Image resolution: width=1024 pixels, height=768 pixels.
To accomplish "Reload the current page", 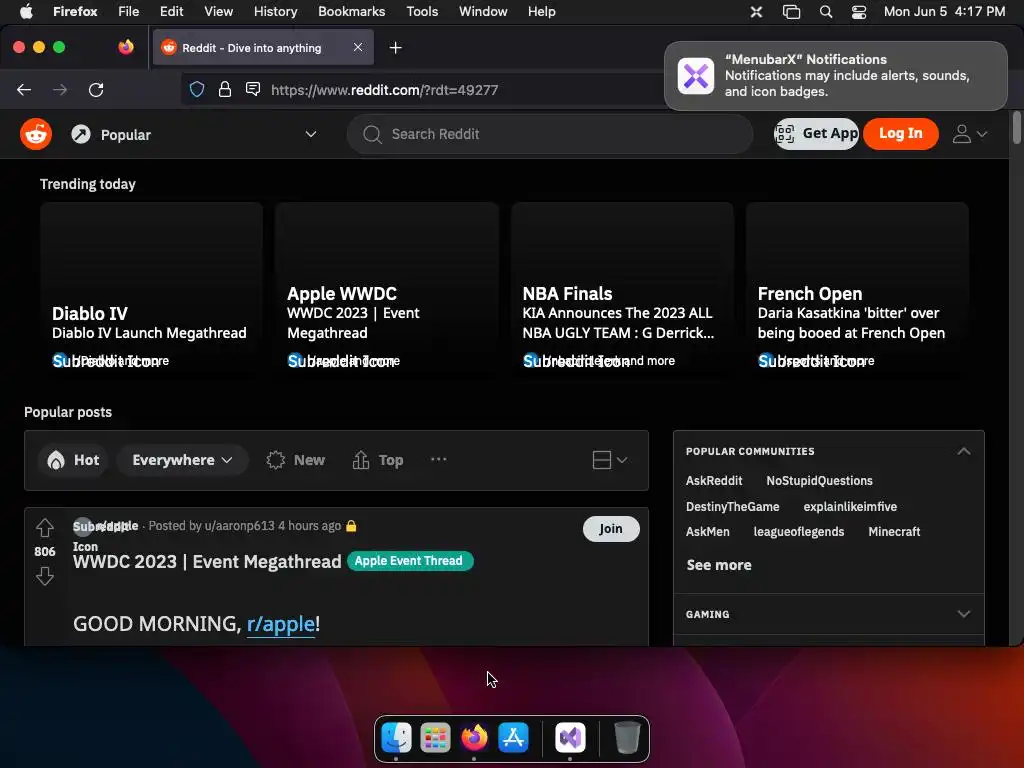I will (96, 89).
